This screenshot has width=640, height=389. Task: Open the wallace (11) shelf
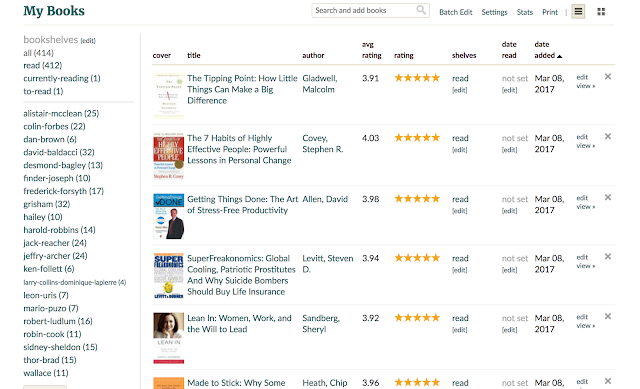pos(46,373)
